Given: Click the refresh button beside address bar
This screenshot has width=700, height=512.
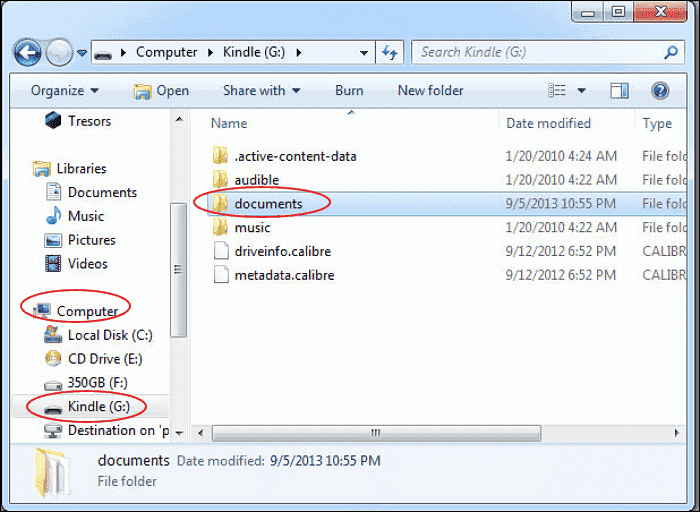Looking at the screenshot, I should pos(390,52).
